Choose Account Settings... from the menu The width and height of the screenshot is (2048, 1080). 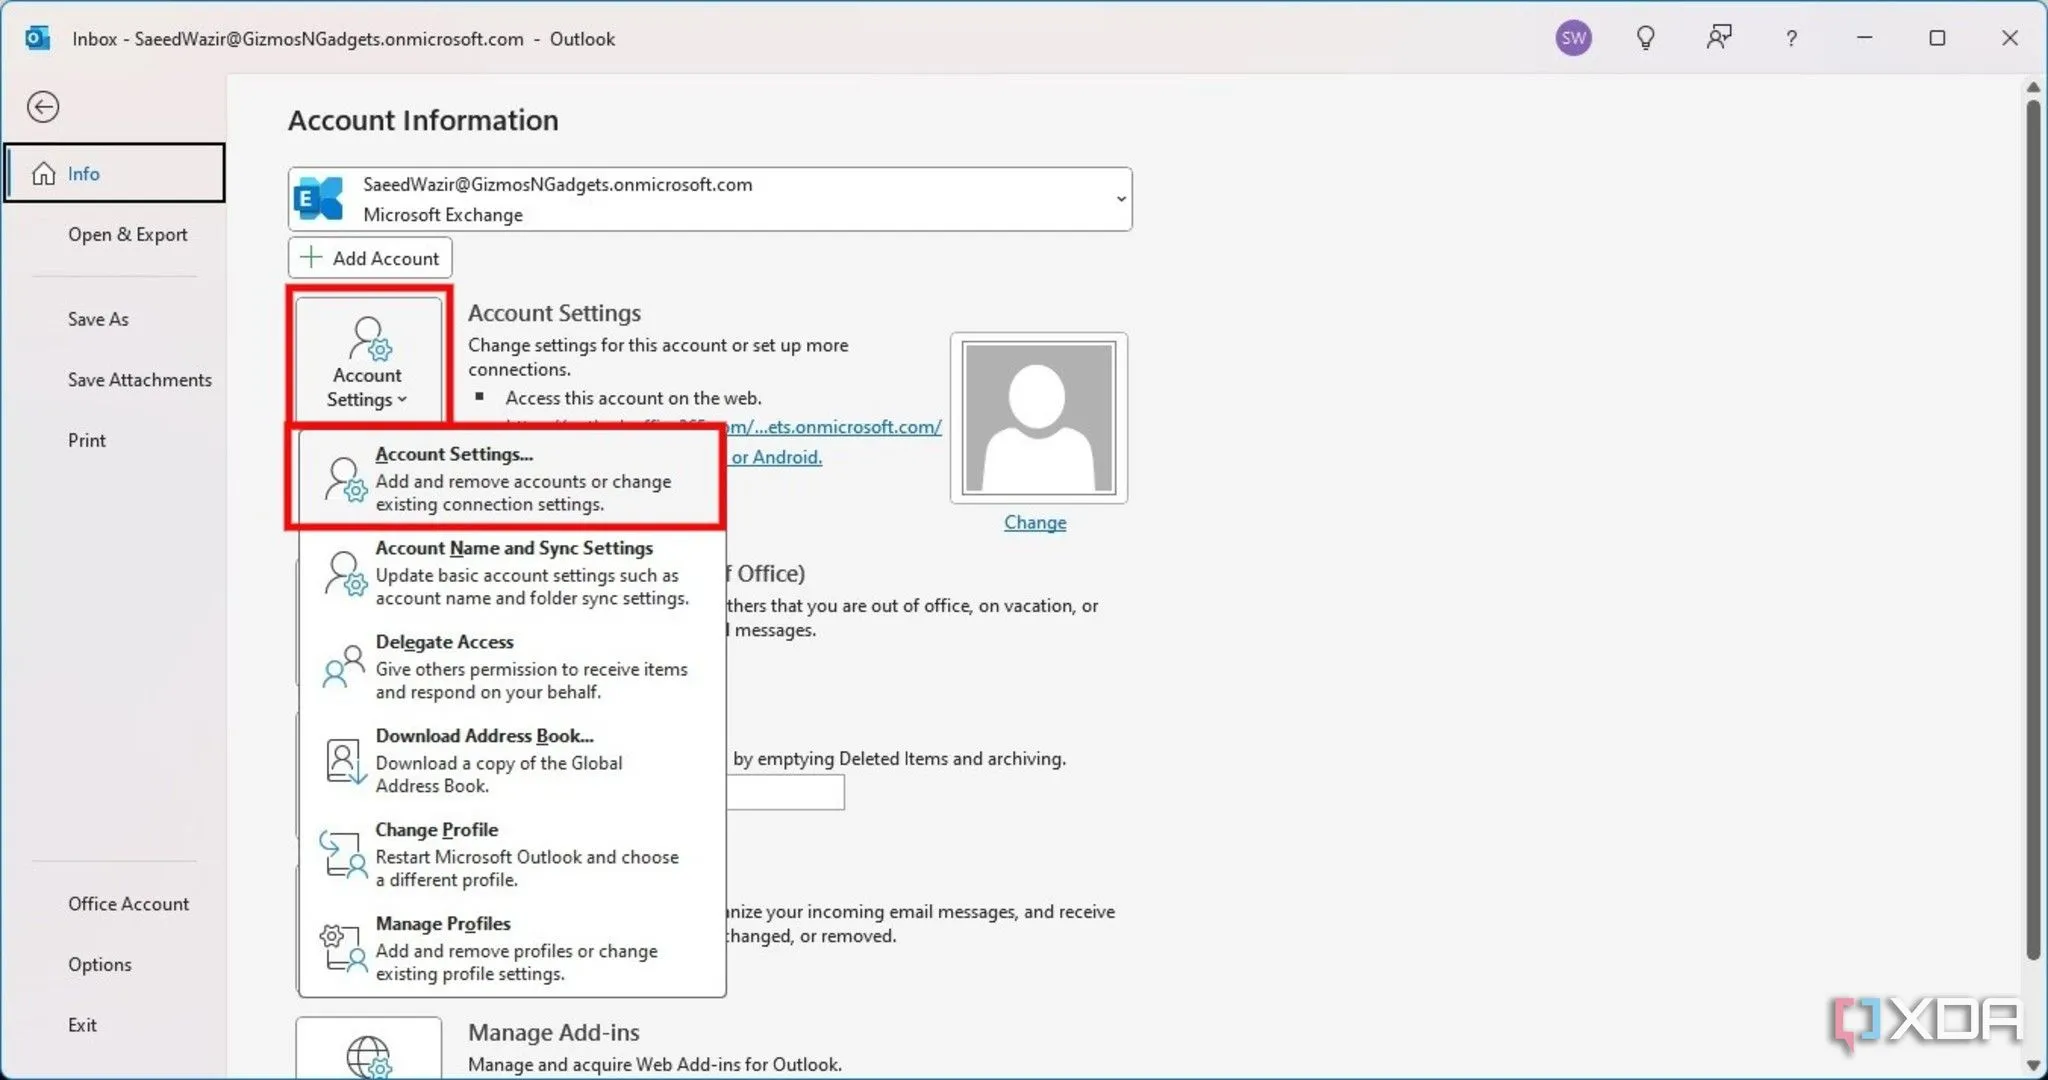point(512,478)
